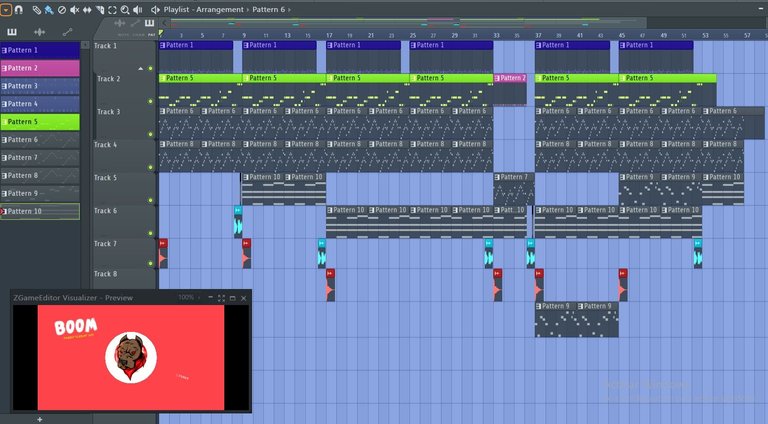
Task: Open the 100% zoom dropdown in Visualizer preview
Action: (189, 297)
